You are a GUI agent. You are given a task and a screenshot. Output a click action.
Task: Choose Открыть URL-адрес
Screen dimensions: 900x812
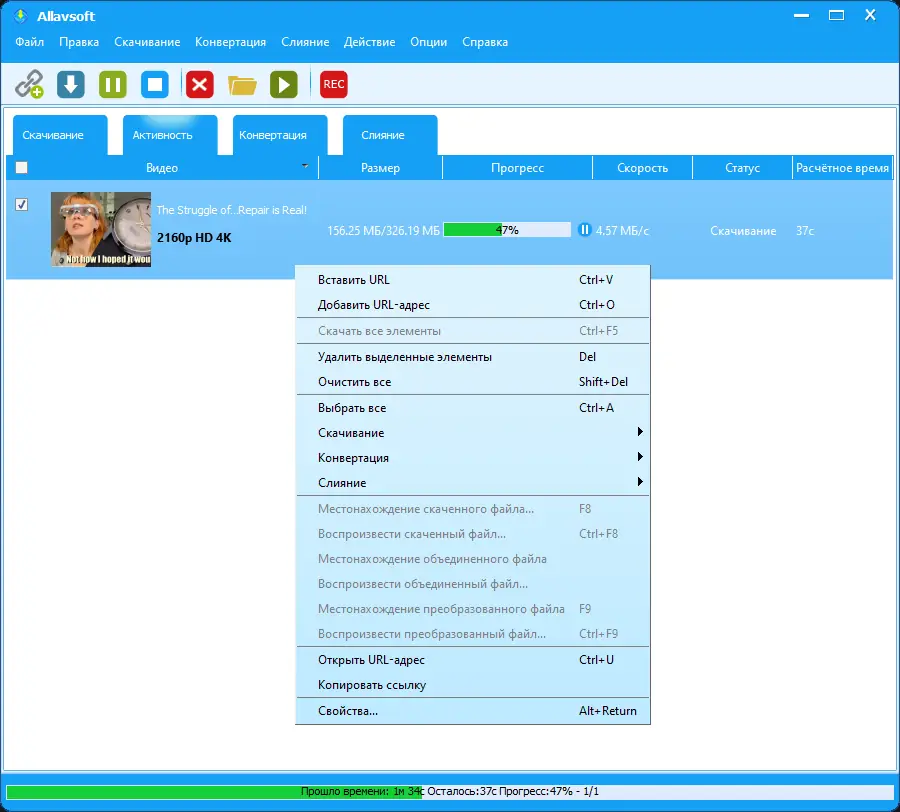pos(472,660)
